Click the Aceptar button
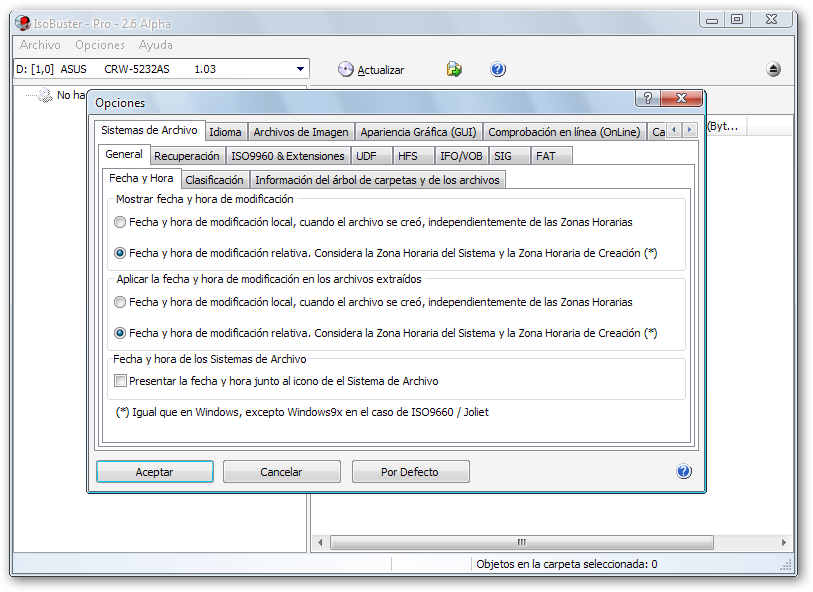The width and height of the screenshot is (813, 592). click(154, 472)
